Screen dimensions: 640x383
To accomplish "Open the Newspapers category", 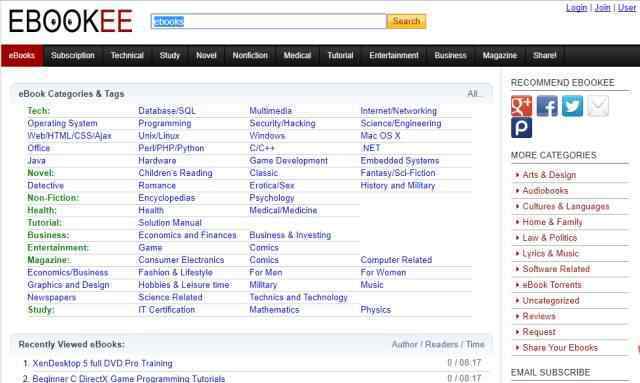I will [x=52, y=298].
